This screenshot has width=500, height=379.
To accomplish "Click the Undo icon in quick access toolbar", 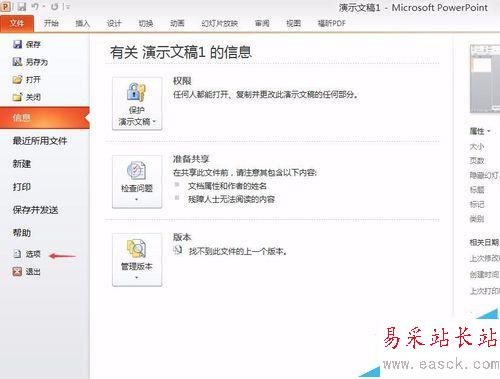I will pos(35,6).
